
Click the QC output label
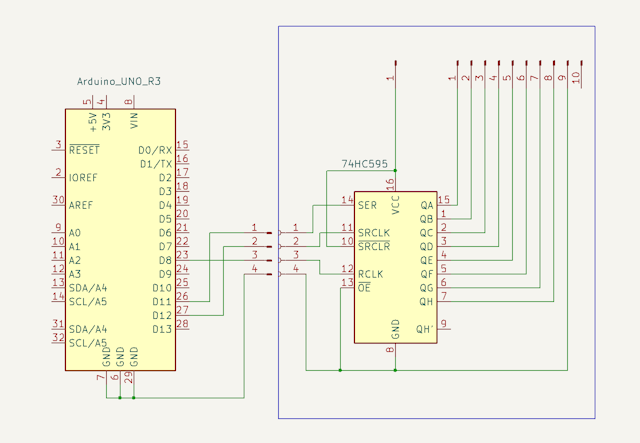click(427, 233)
